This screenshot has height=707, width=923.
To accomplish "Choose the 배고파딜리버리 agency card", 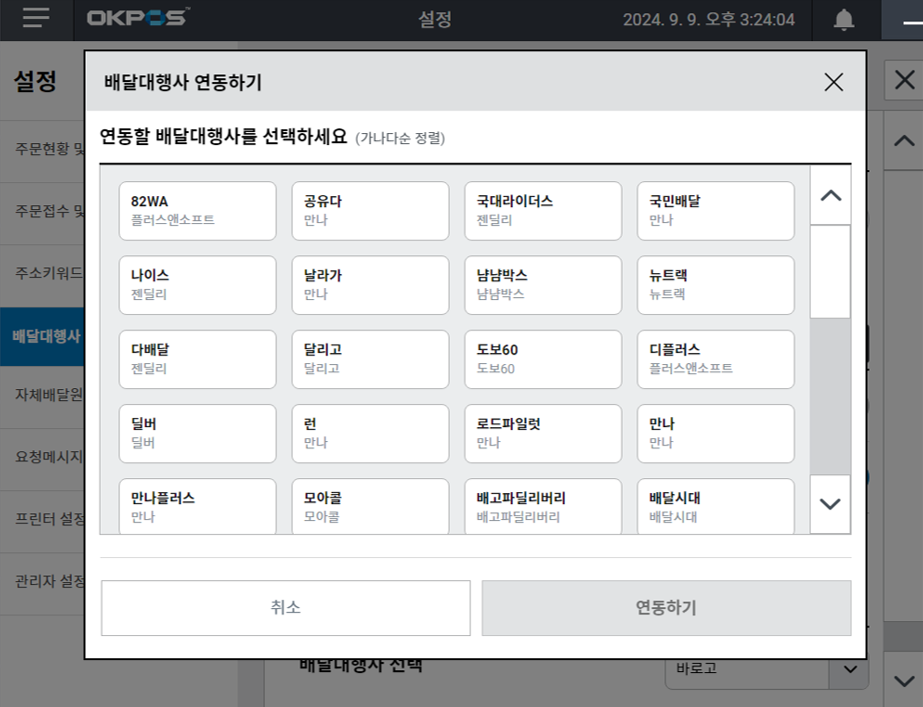I will pyautogui.click(x=543, y=506).
